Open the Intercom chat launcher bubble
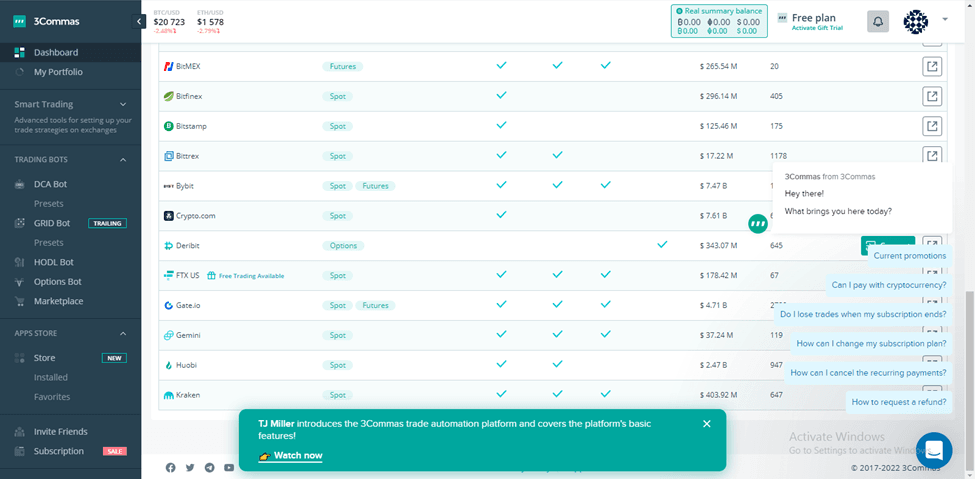The width and height of the screenshot is (975, 479). pos(934,450)
